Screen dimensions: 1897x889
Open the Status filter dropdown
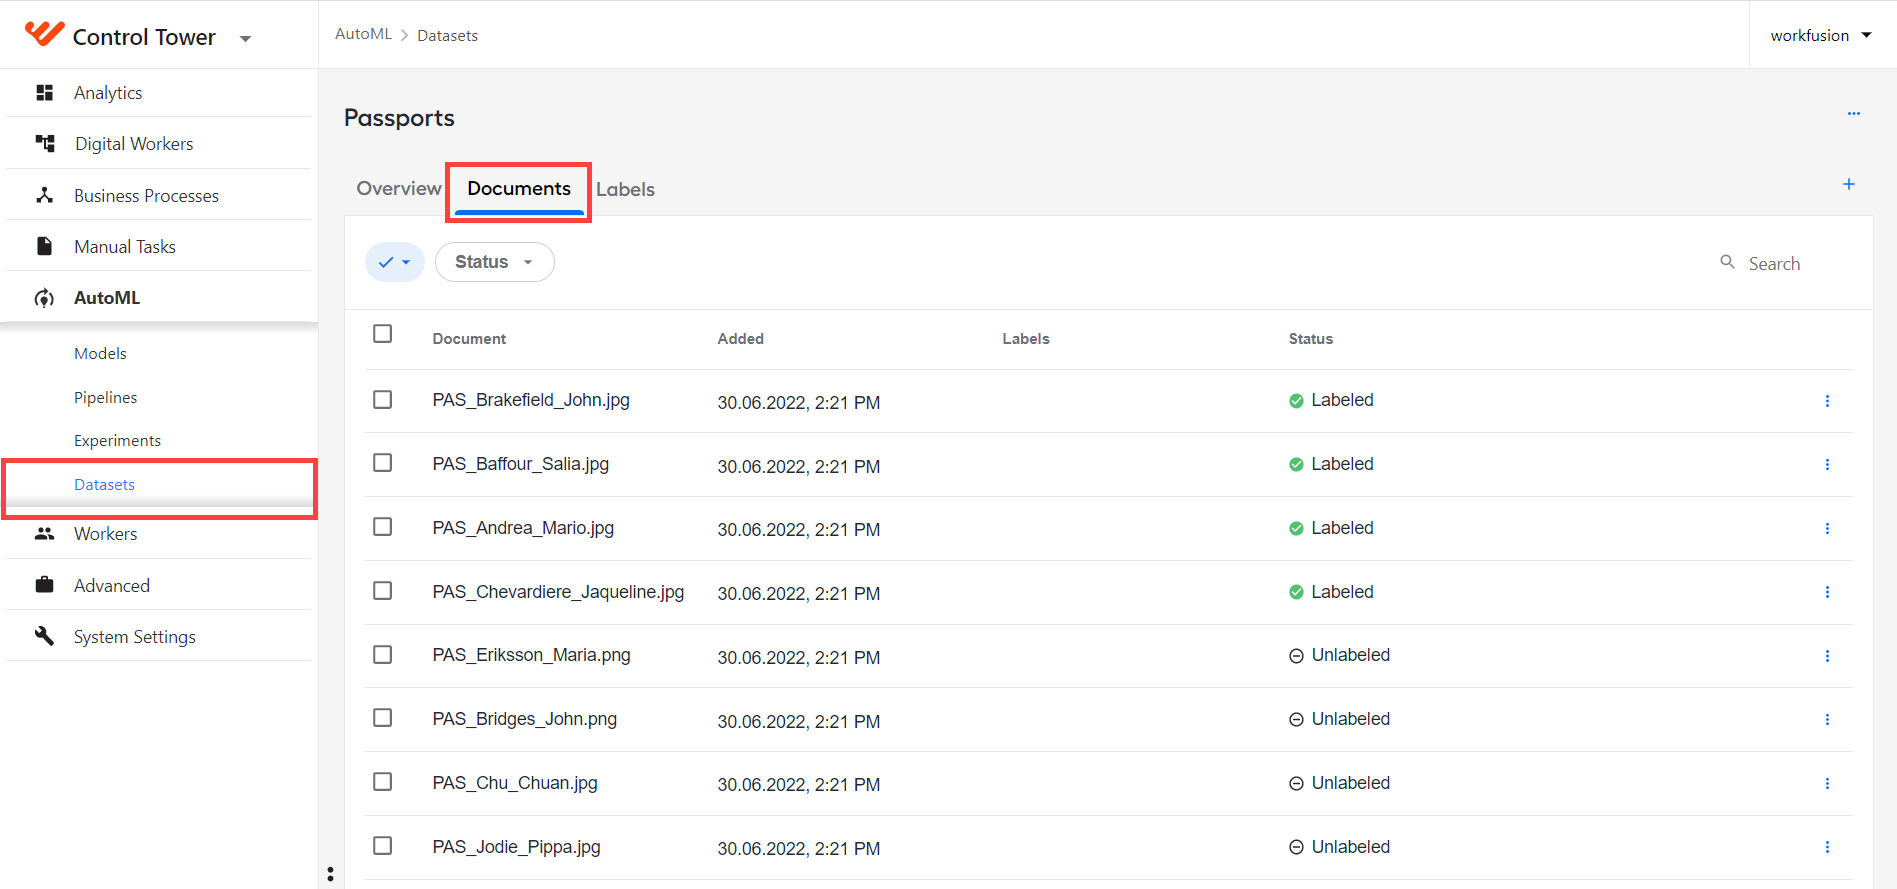(x=494, y=262)
